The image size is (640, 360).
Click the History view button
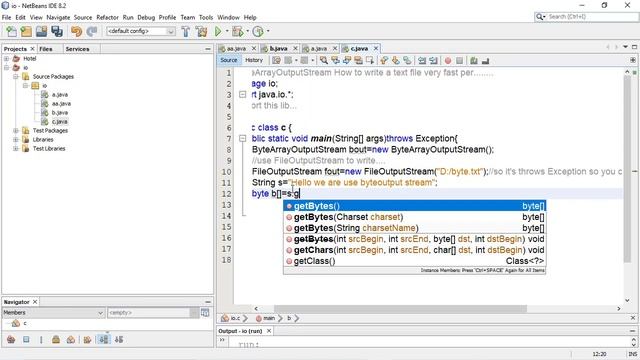[x=254, y=60]
